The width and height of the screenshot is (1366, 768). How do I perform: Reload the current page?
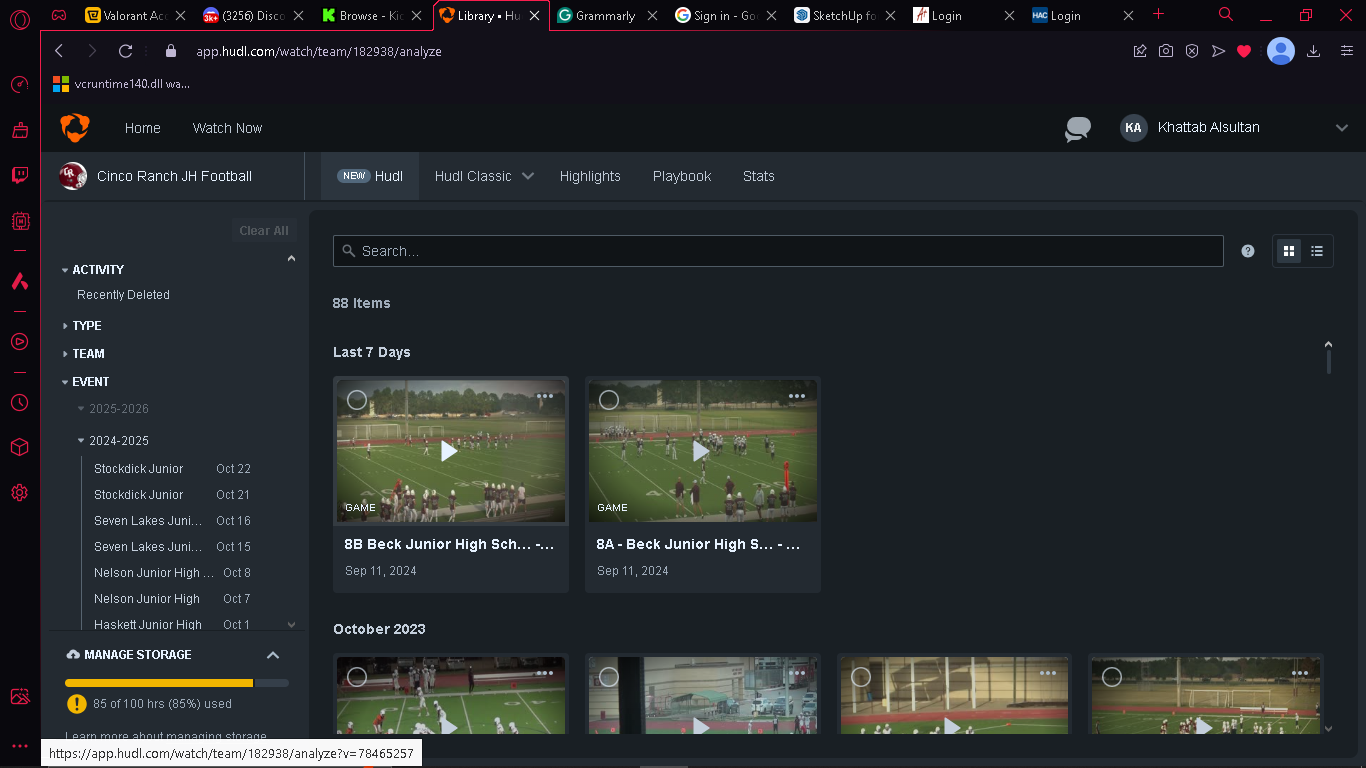coord(125,51)
